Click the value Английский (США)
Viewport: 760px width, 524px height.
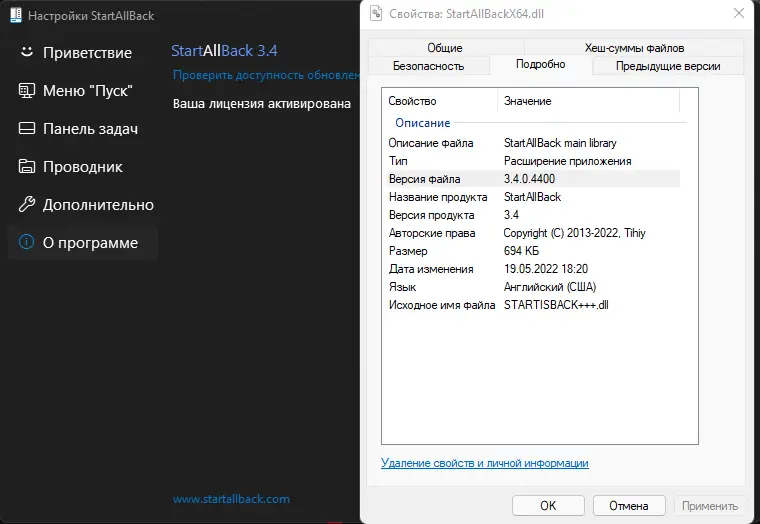click(550, 286)
